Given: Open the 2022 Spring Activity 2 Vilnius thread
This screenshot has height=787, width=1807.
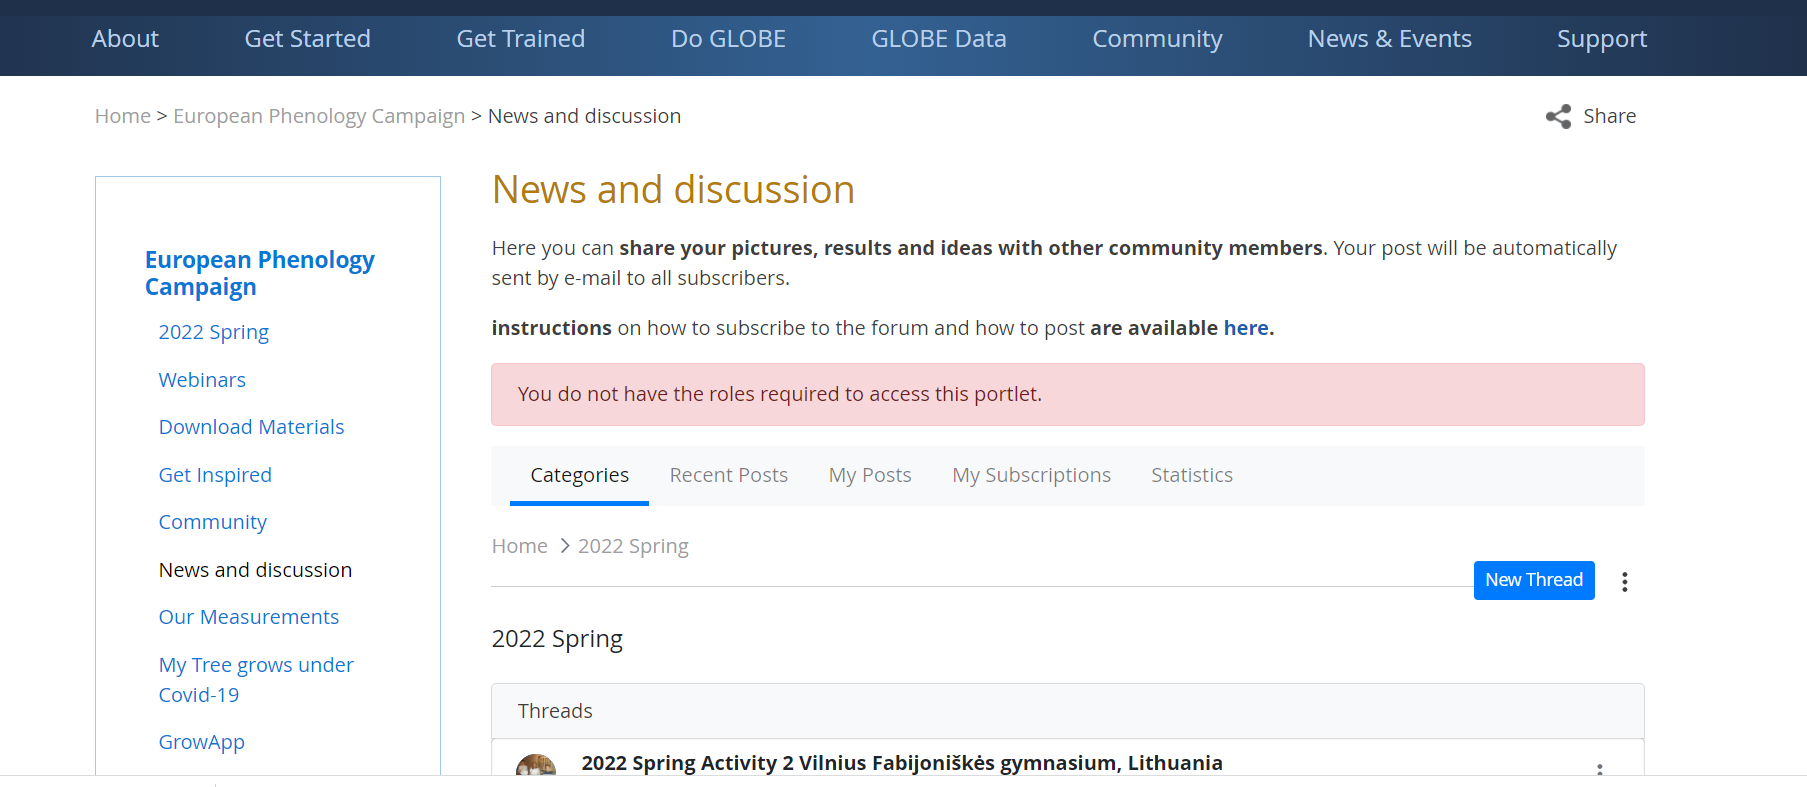Looking at the screenshot, I should [901, 763].
